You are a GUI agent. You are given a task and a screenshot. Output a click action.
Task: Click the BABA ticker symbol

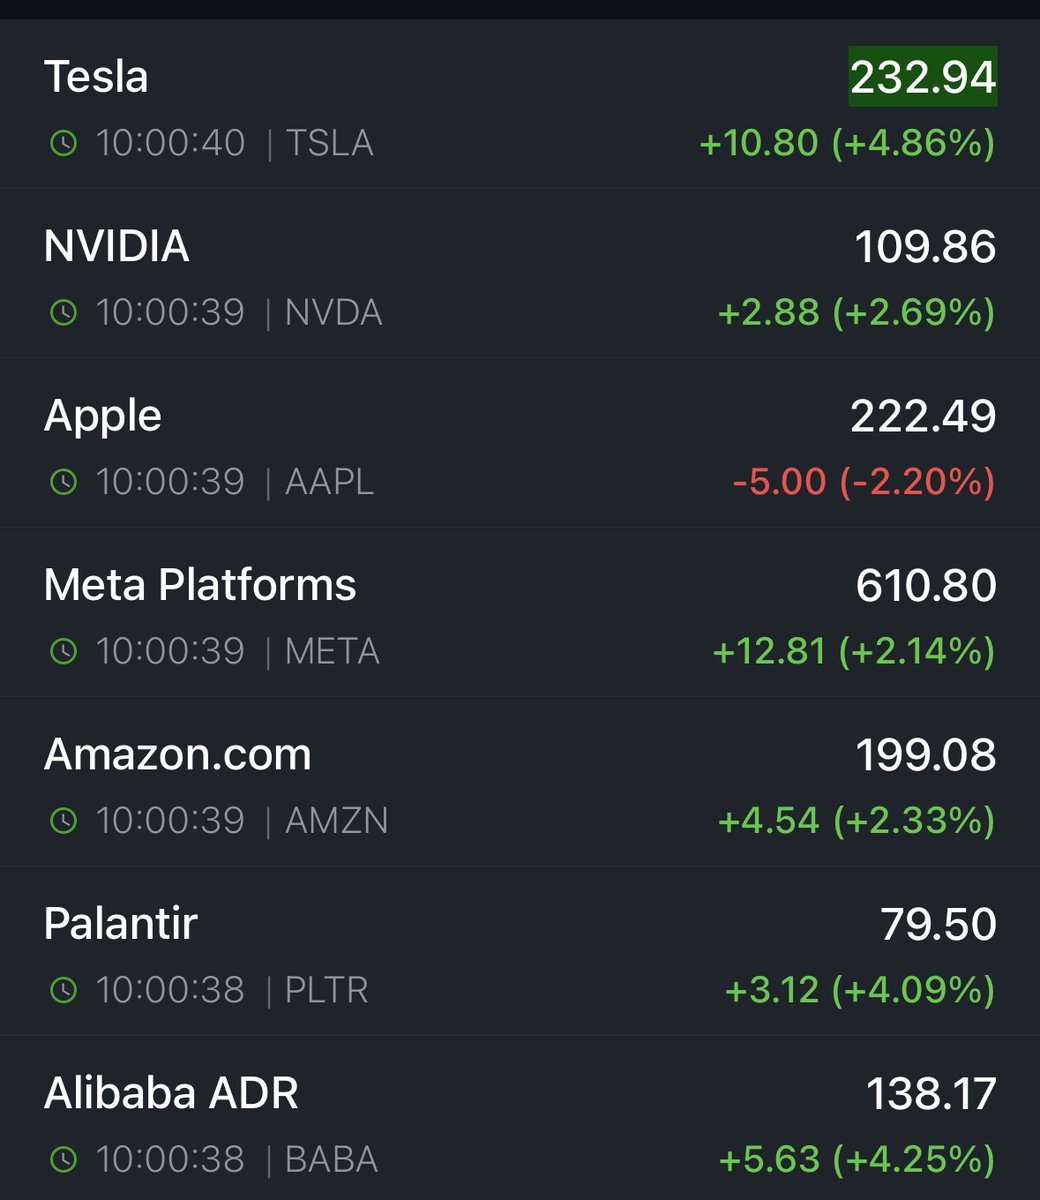pyautogui.click(x=331, y=1160)
